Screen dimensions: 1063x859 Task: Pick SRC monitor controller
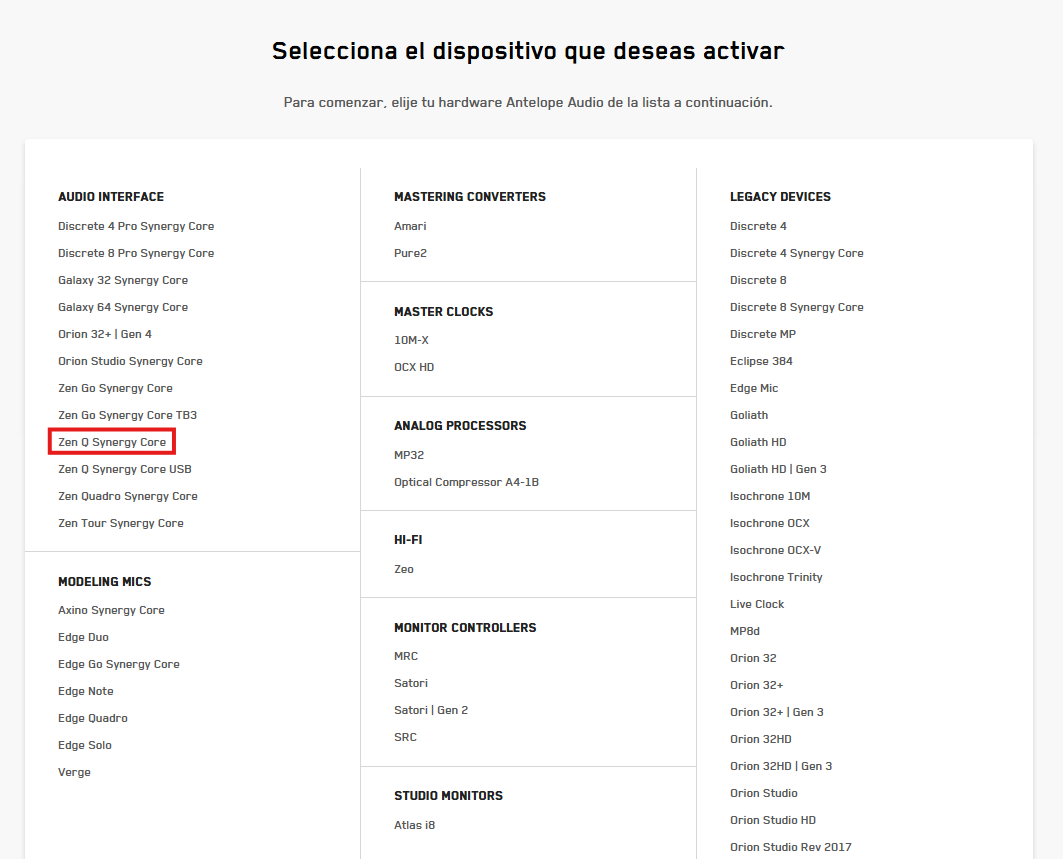click(405, 737)
